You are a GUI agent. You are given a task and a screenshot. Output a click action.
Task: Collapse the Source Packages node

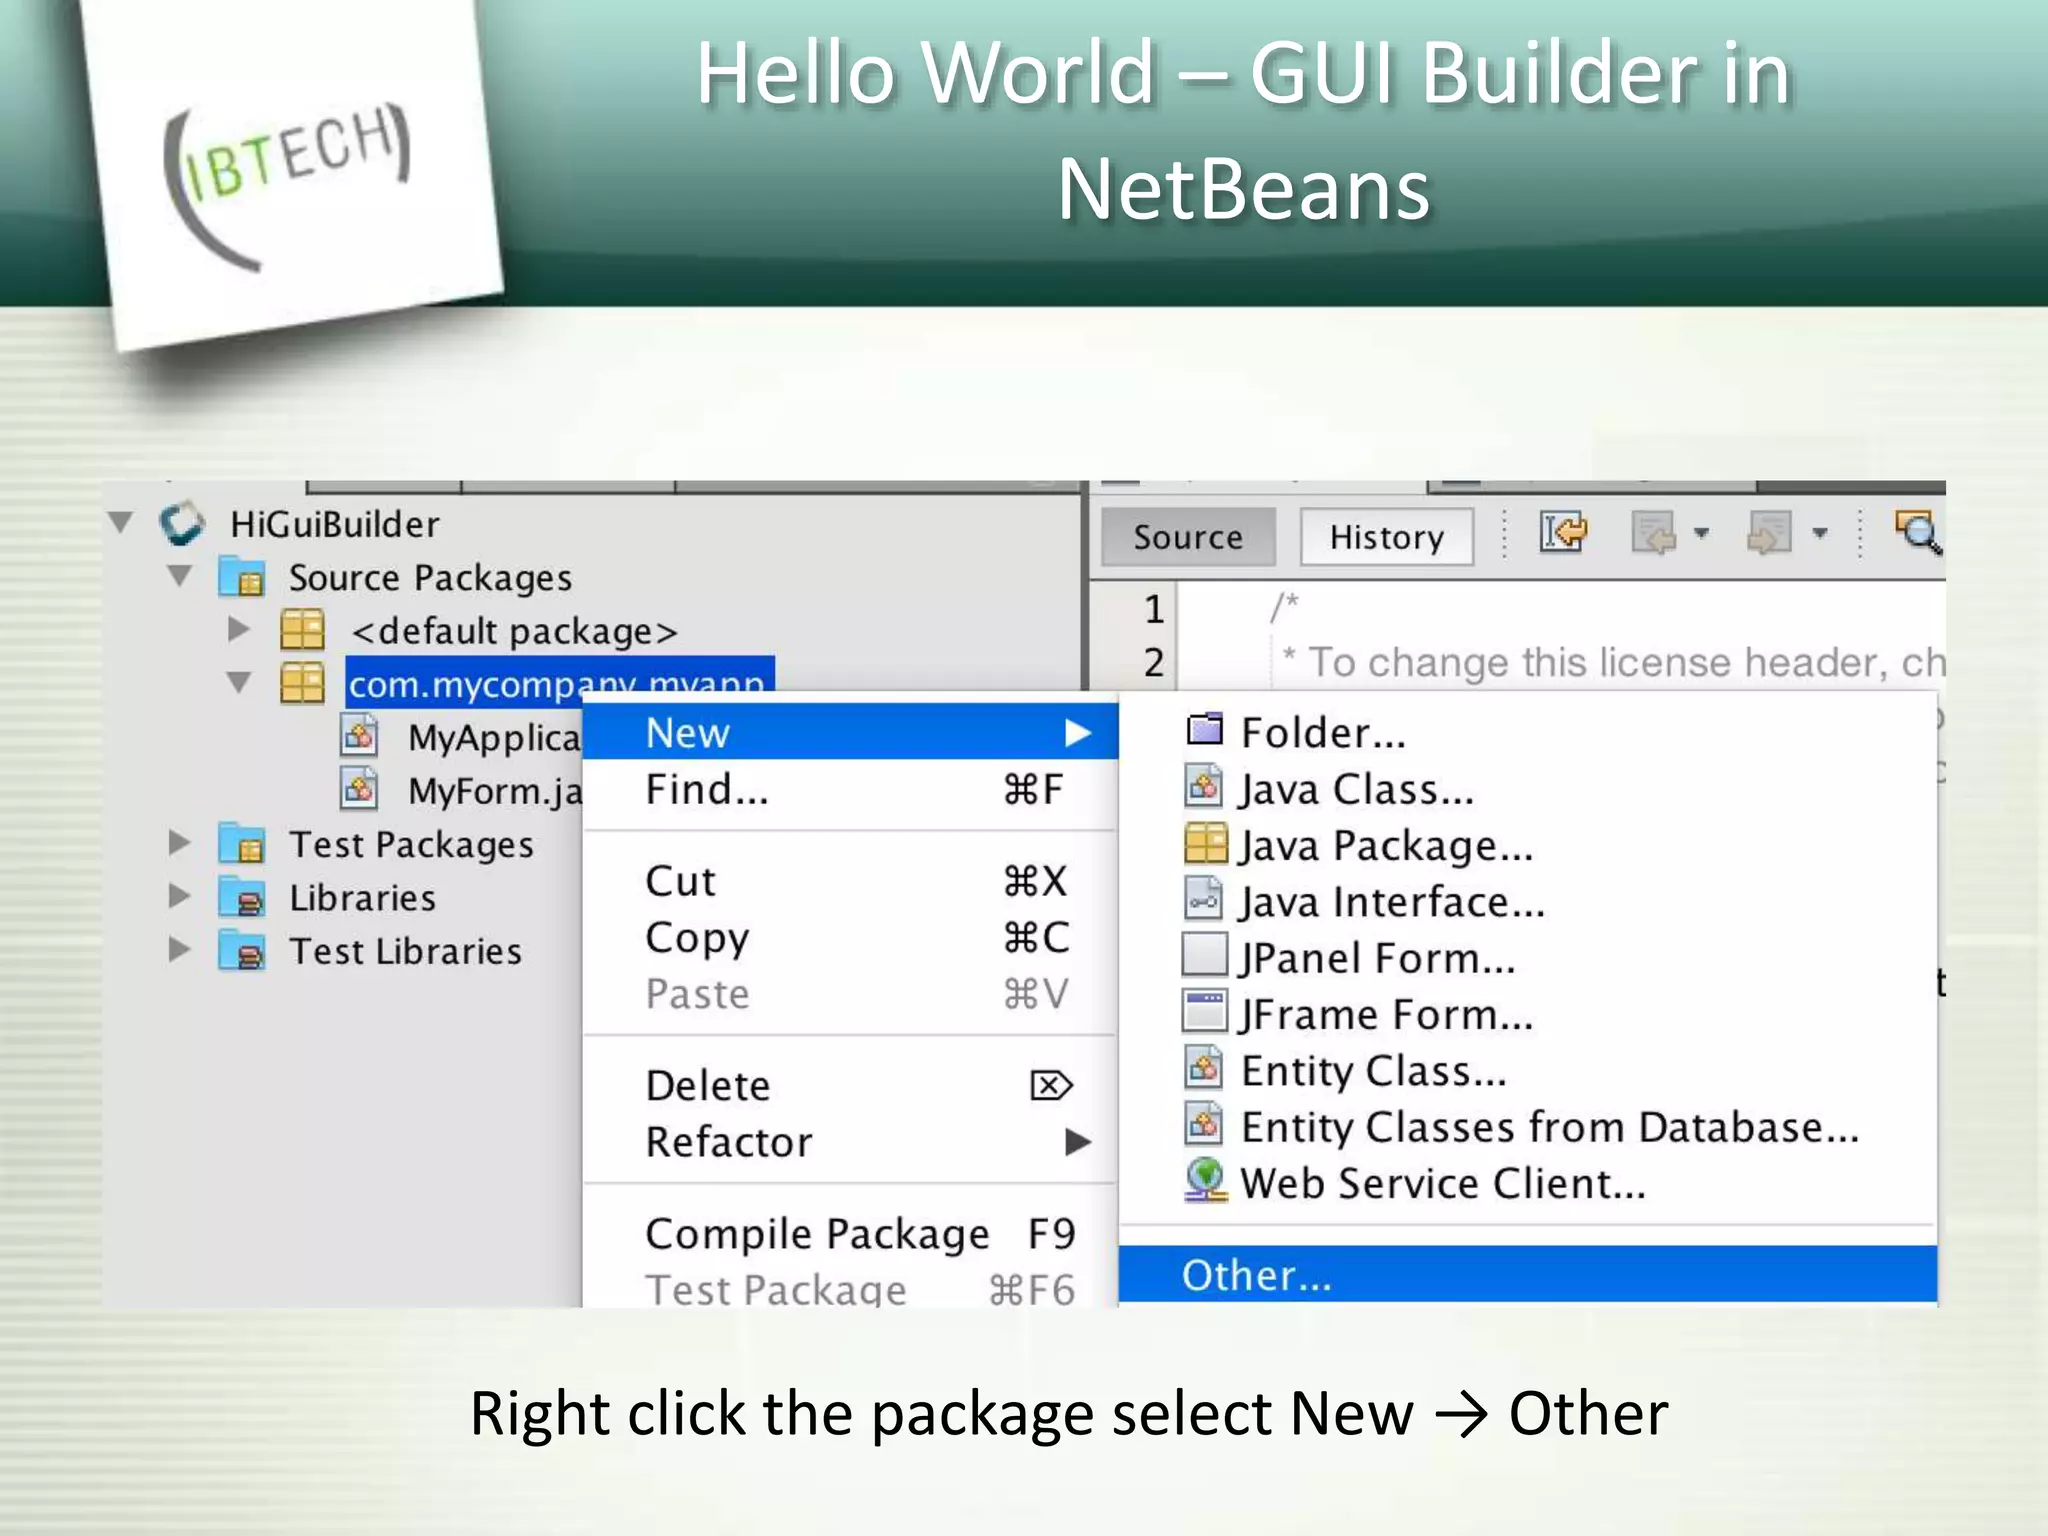tap(180, 576)
